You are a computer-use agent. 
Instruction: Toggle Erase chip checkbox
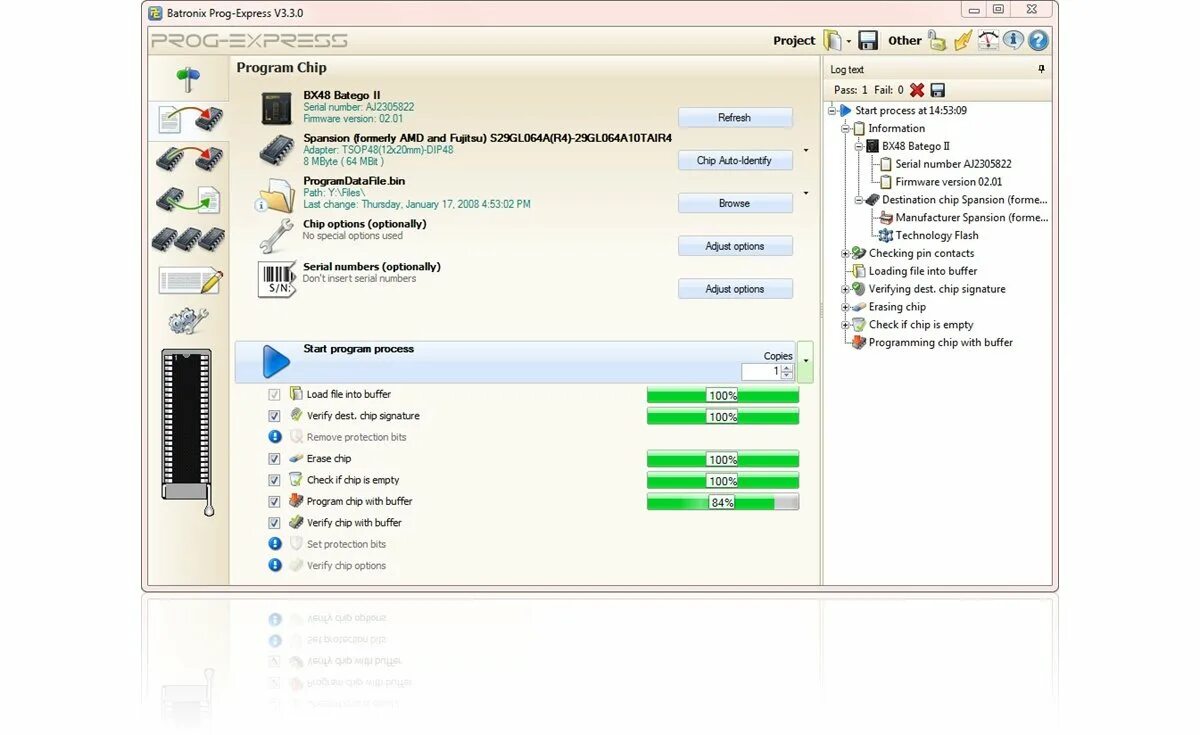274,459
